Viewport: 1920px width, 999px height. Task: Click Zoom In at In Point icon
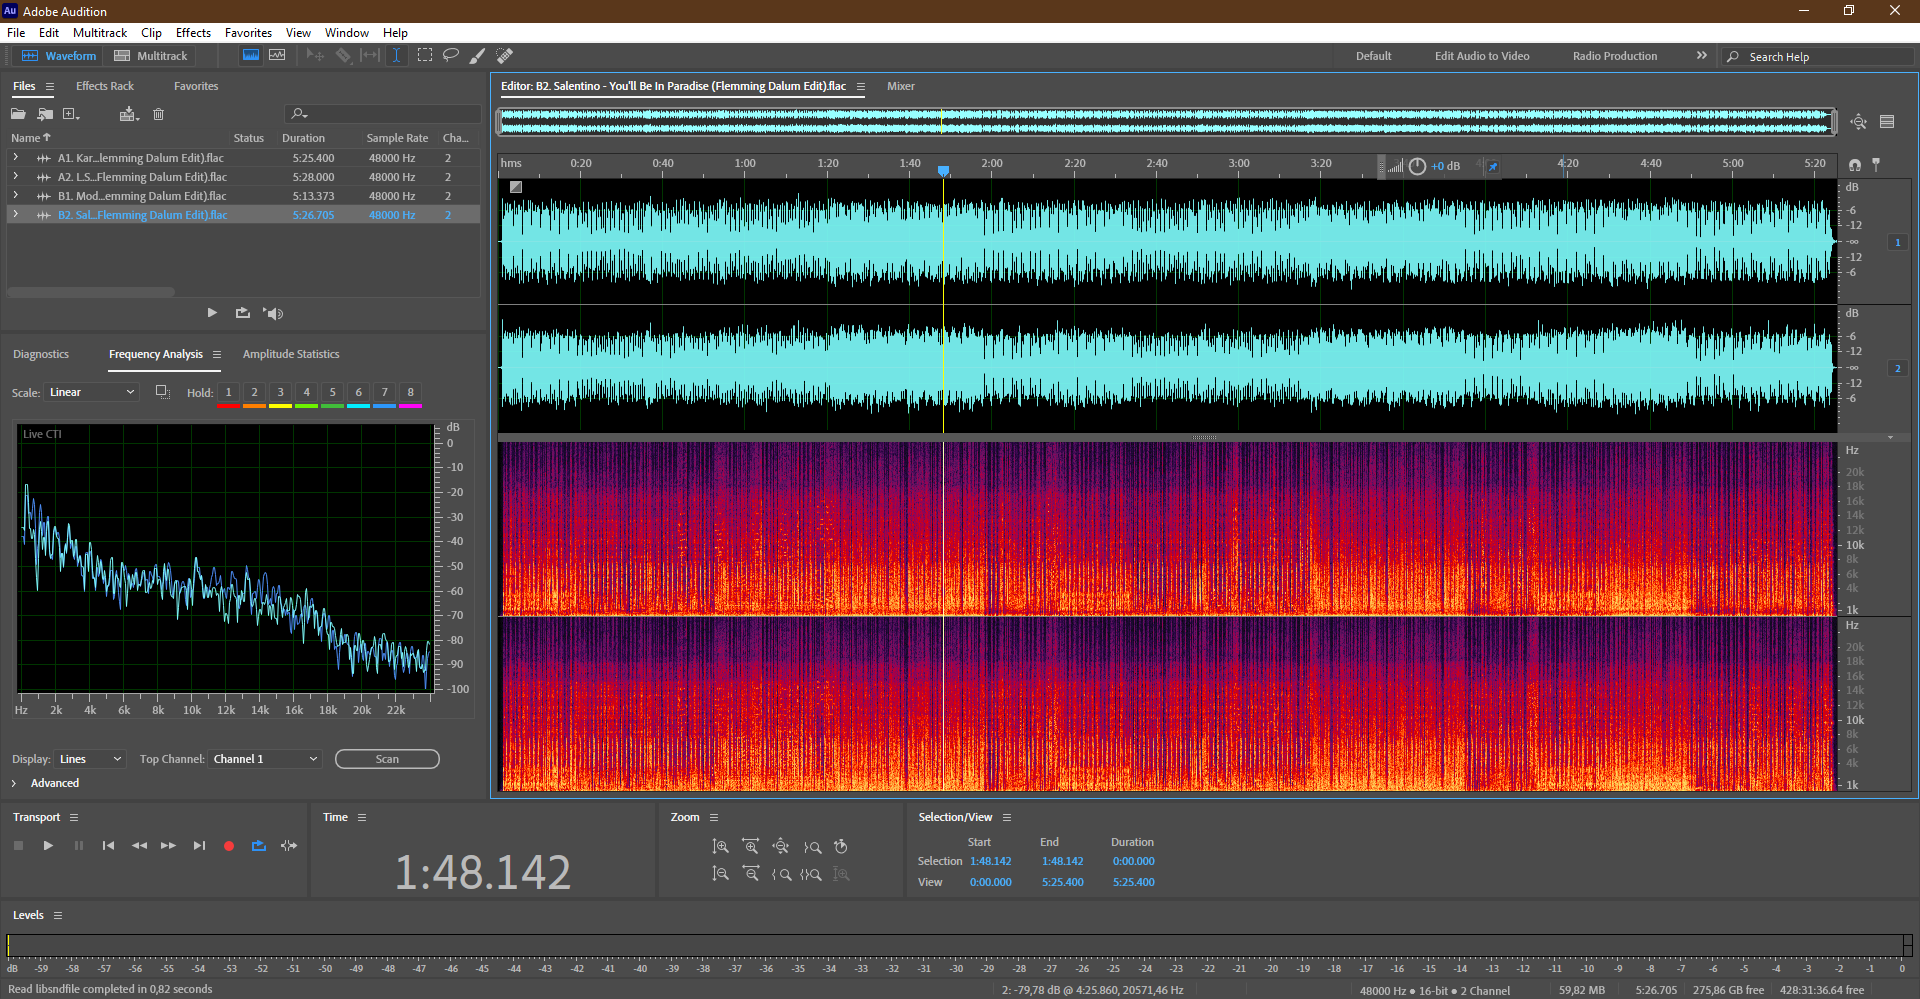[x=781, y=874]
